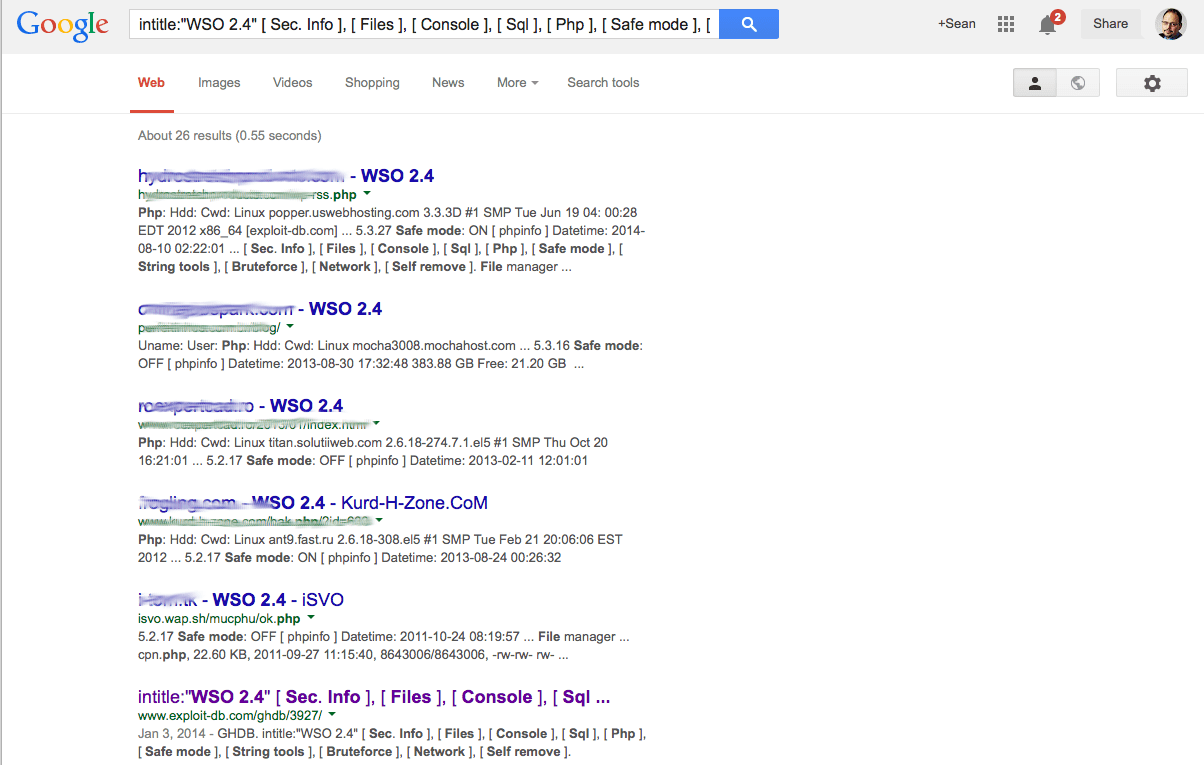This screenshot has width=1204, height=765.
Task: Expand arrow beside exploit-db.com/ghdb/3927/ URL
Action: pyautogui.click(x=332, y=715)
